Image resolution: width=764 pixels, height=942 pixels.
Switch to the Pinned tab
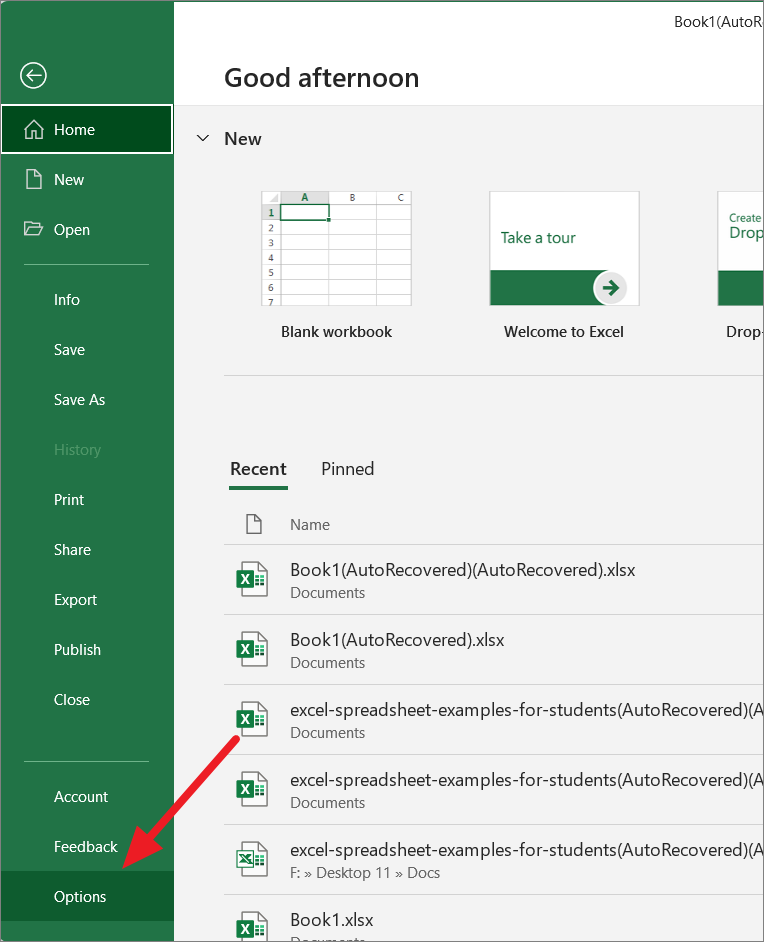pyautogui.click(x=348, y=469)
